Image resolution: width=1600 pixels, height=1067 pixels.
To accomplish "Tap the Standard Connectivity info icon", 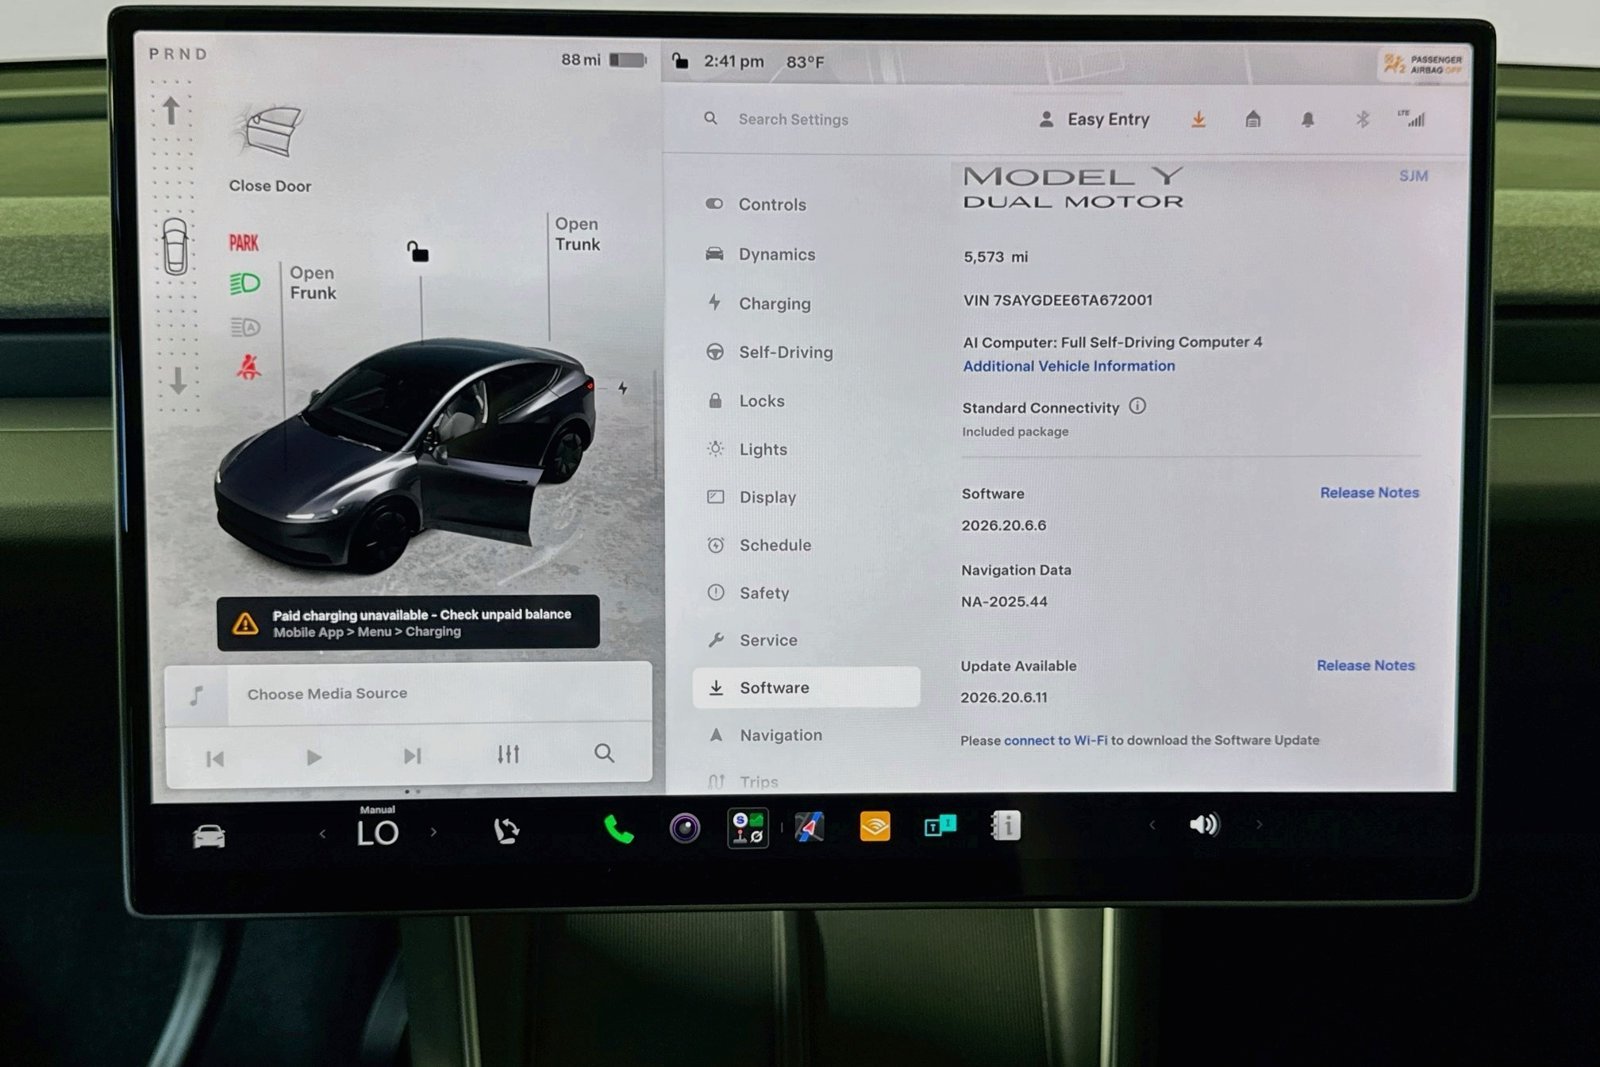I will coord(1138,406).
